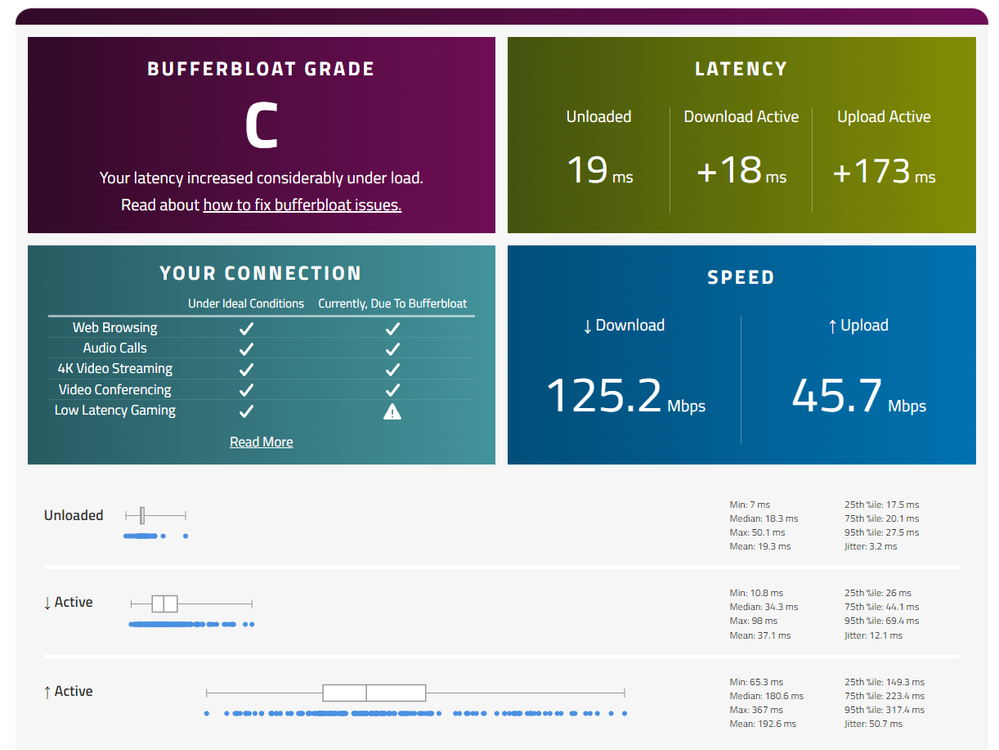Click the Unloaded chart row label

point(73,516)
